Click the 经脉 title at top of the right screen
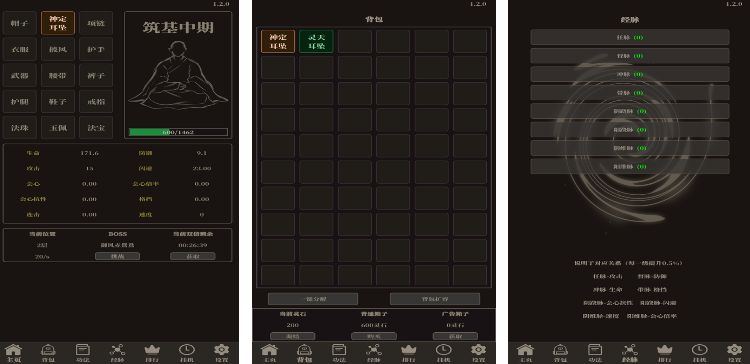Viewport: 750px width, 364px height. point(630,20)
